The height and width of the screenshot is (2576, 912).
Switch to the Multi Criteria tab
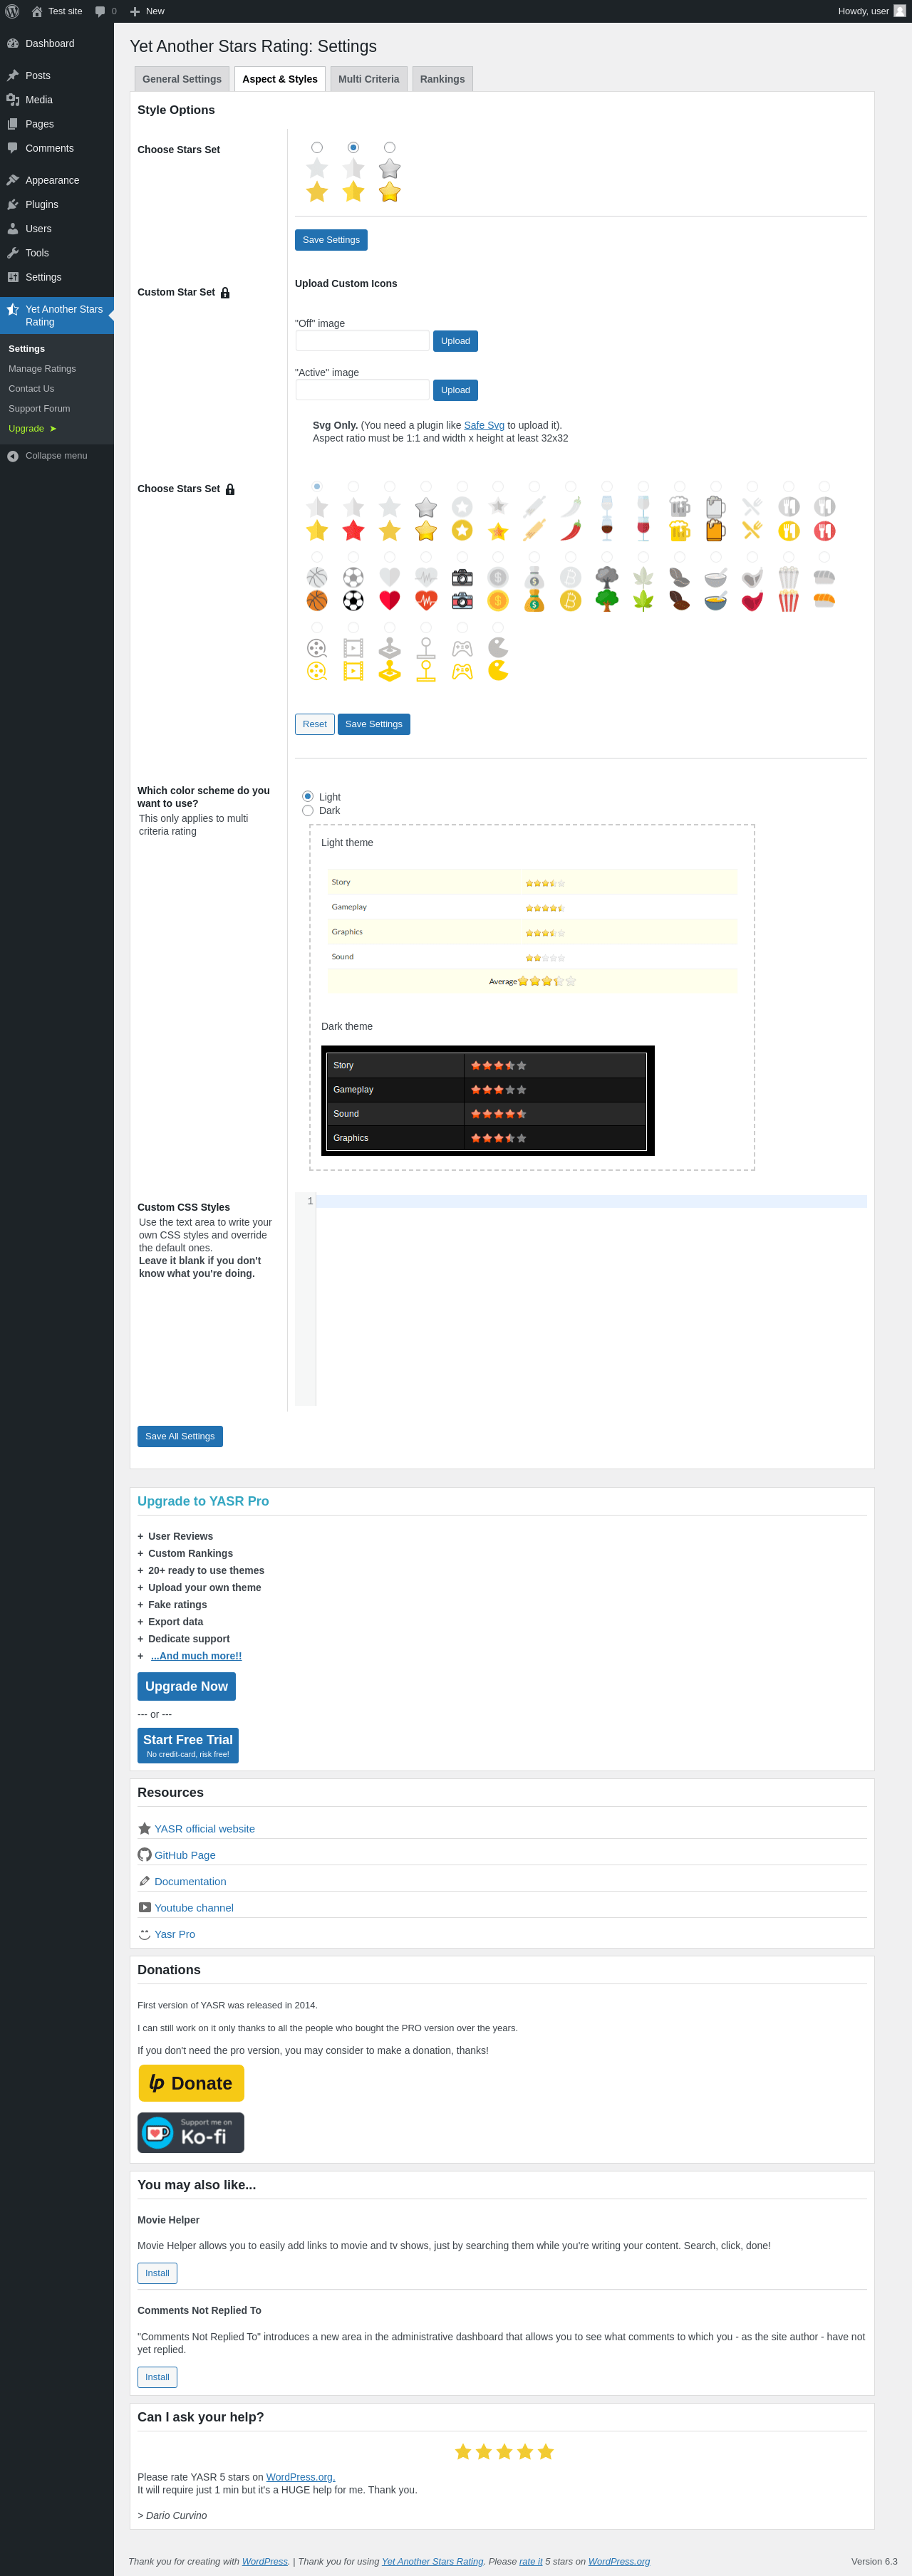[x=368, y=79]
